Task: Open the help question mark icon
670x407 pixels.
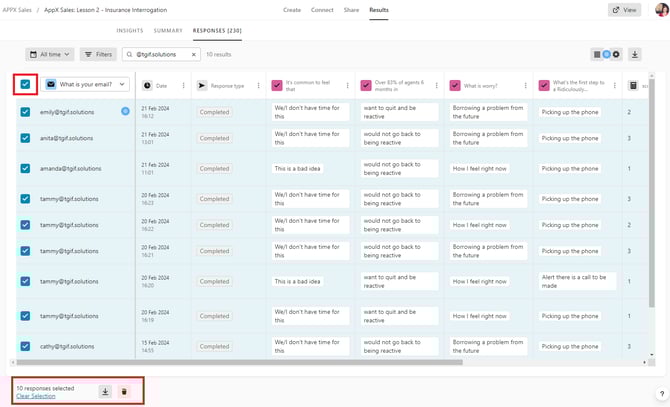Action: tap(661, 394)
